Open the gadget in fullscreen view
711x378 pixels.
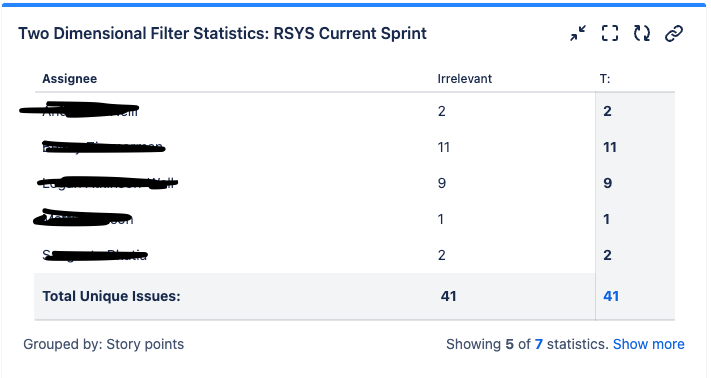(x=610, y=33)
